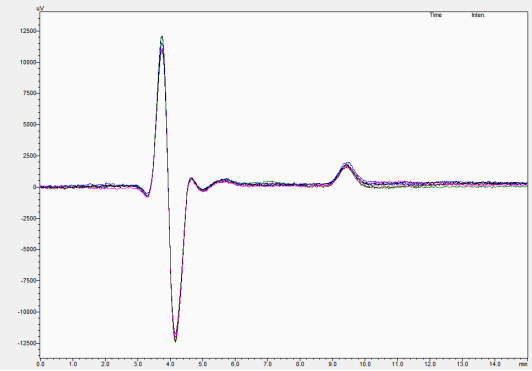Click the 13.0 x-axis tick label
The image size is (532, 371).
point(462,364)
